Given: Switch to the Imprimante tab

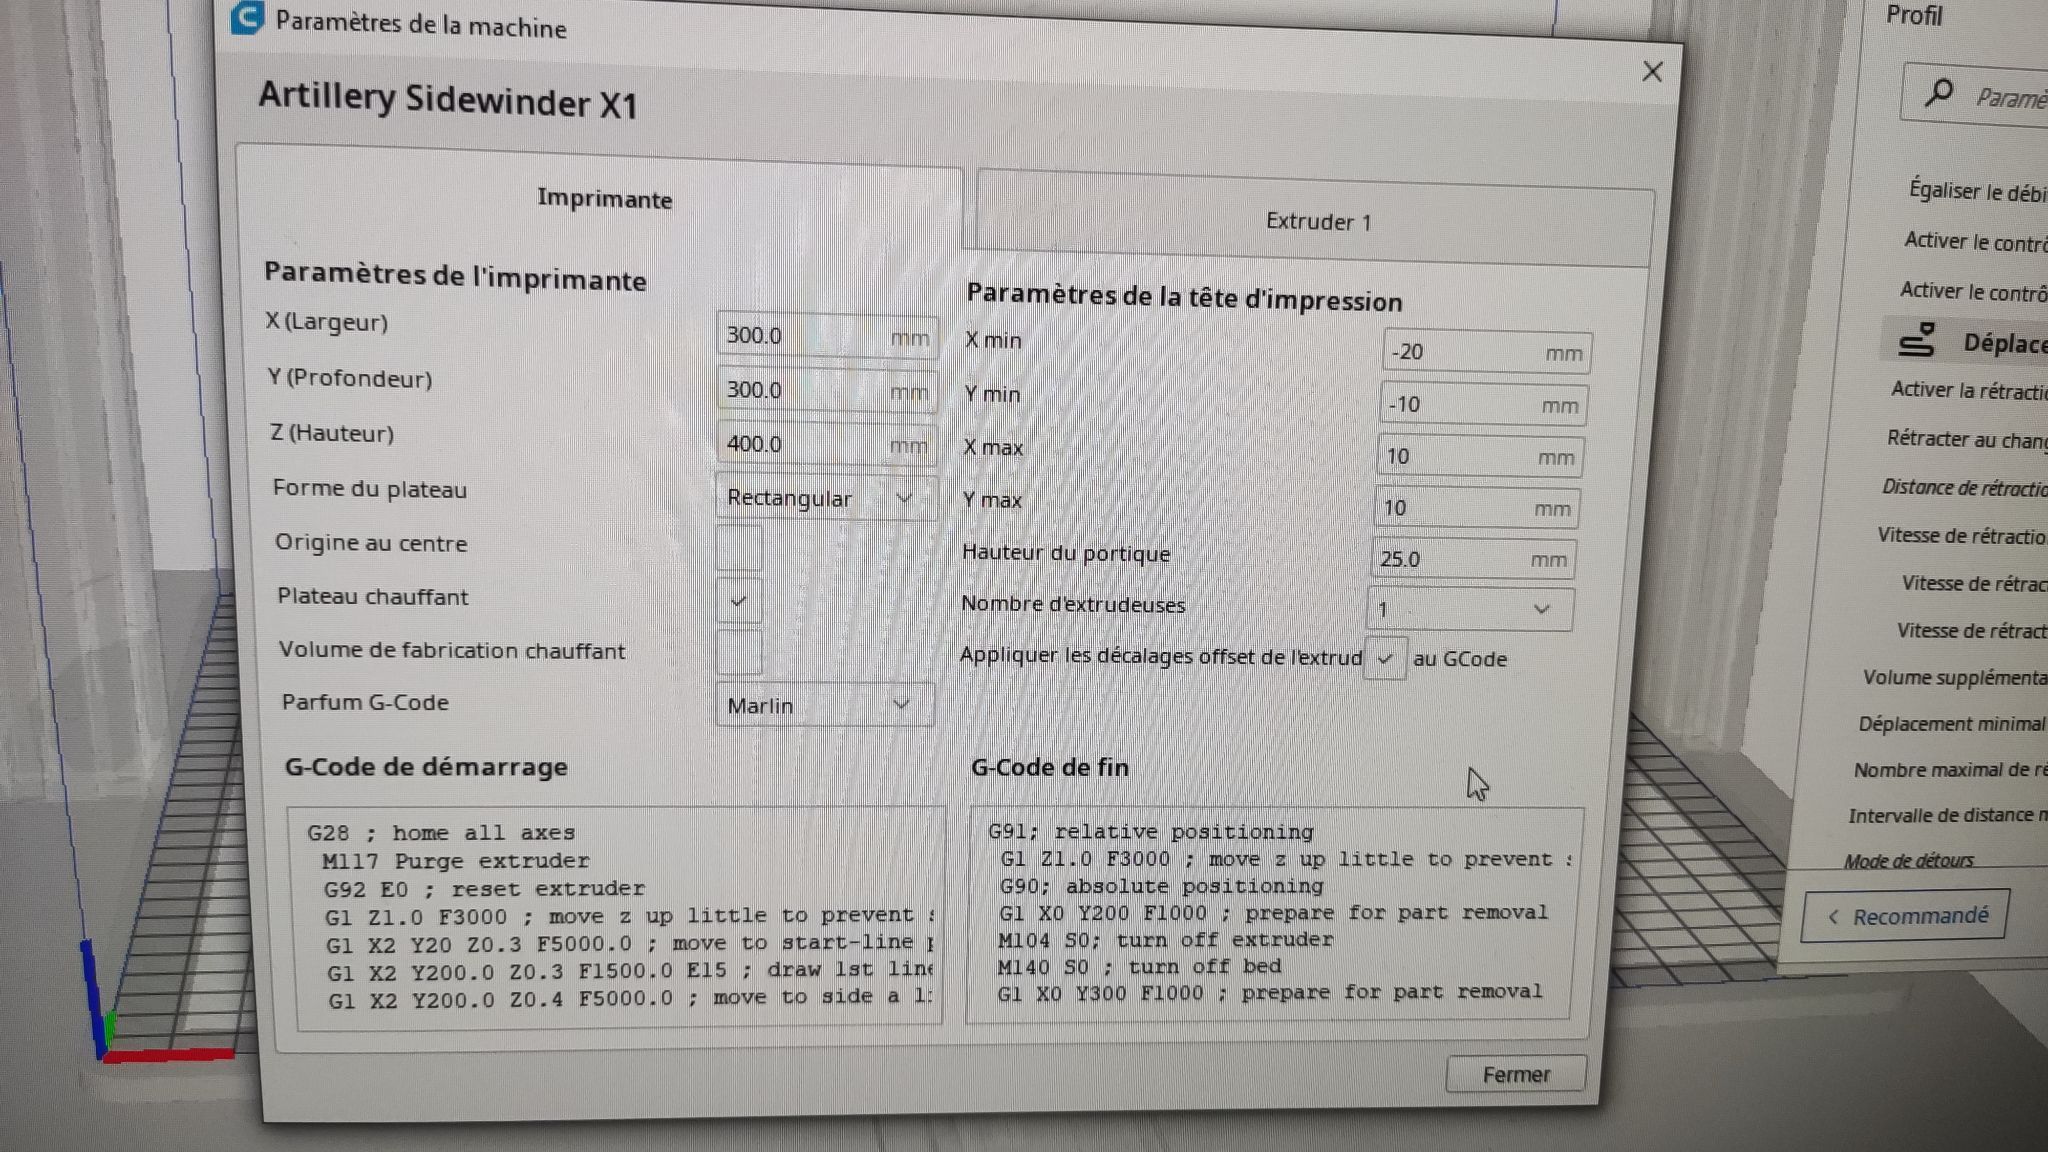Looking at the screenshot, I should 604,198.
